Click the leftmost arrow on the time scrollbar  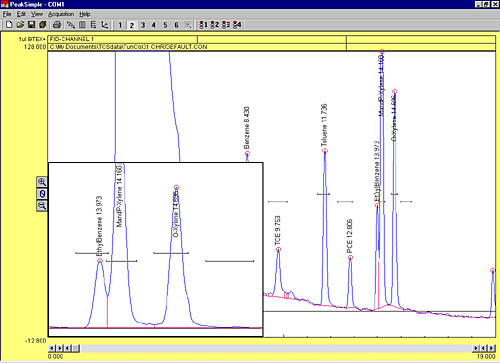coord(52,348)
